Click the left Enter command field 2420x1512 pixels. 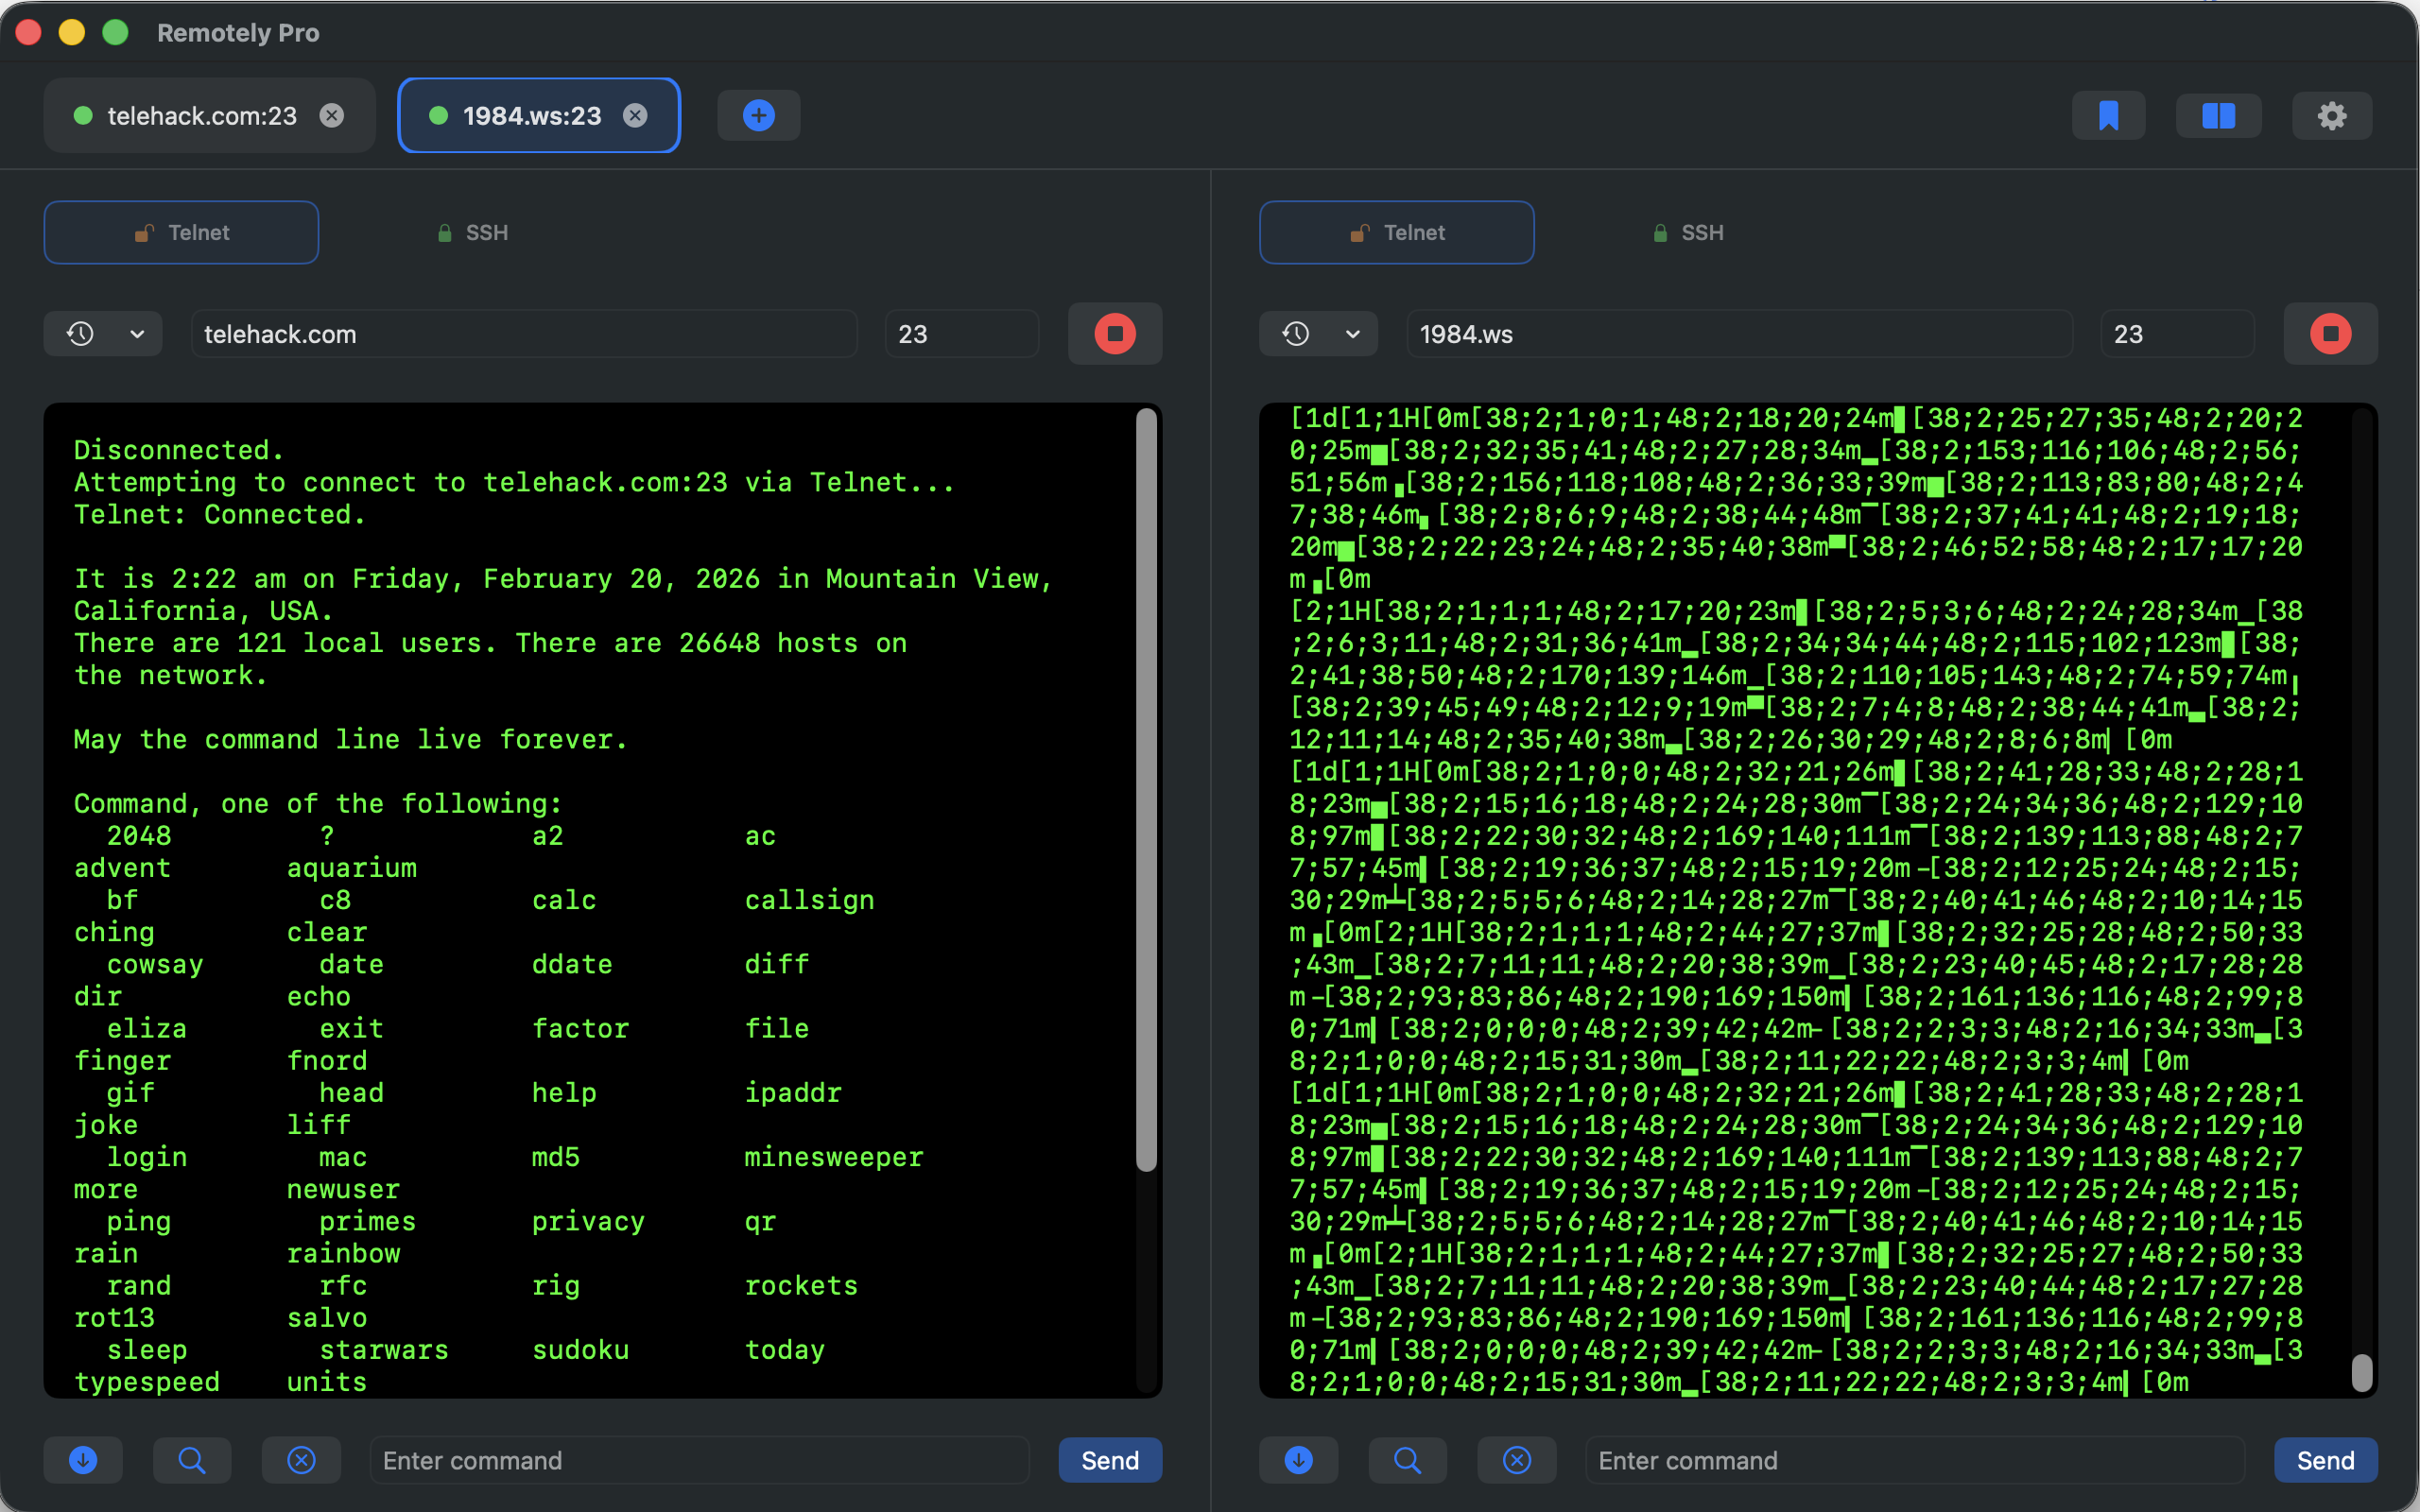pyautogui.click(x=699, y=1460)
